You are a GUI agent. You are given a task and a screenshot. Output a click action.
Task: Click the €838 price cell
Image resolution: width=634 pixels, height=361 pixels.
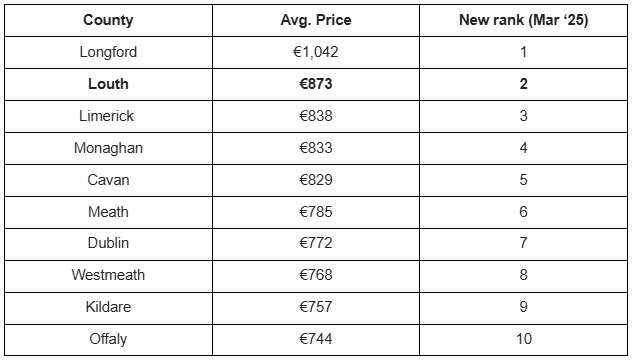tap(316, 116)
